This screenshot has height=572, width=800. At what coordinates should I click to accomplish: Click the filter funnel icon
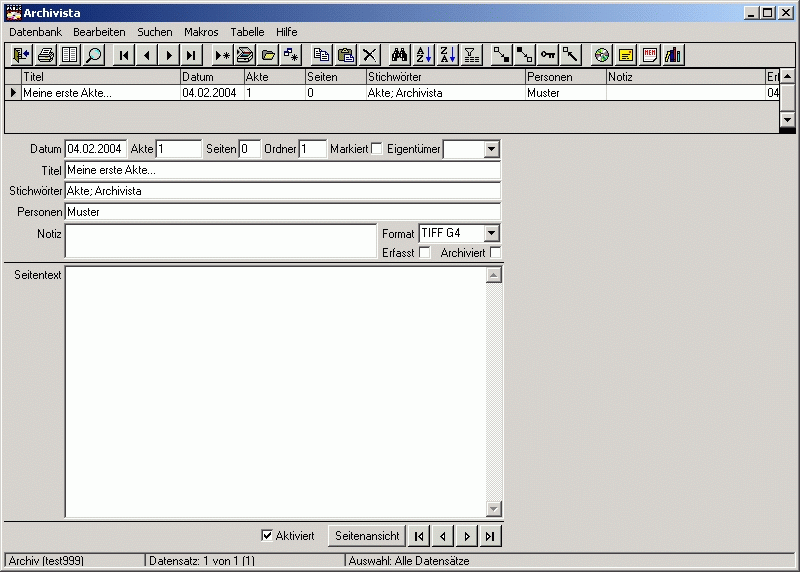click(471, 55)
